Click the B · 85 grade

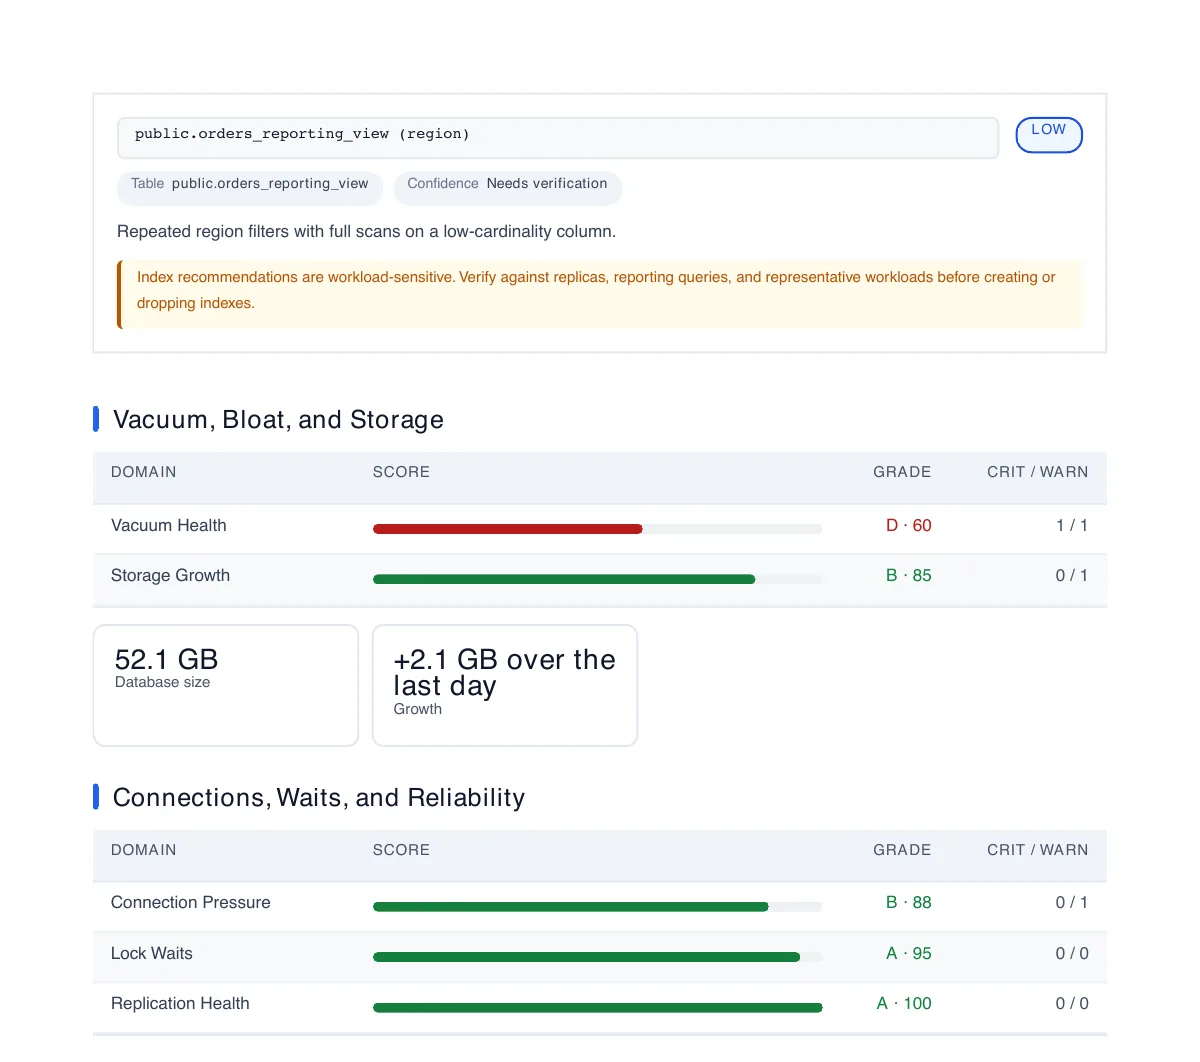click(x=908, y=575)
